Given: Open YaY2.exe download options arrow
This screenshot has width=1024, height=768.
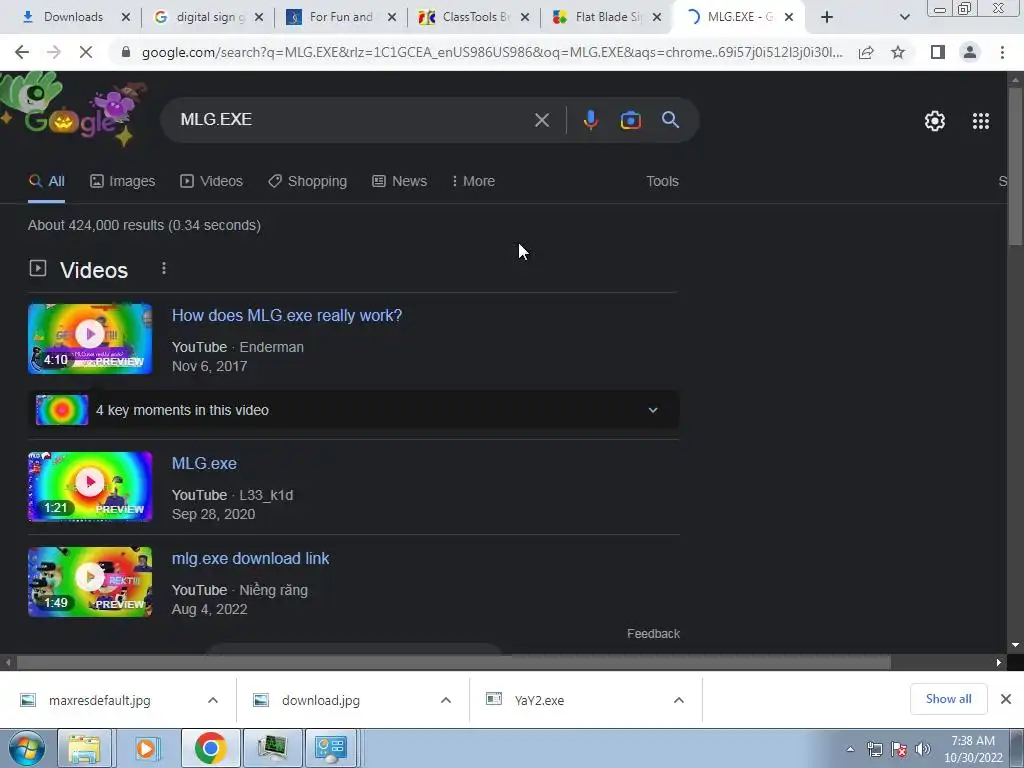Looking at the screenshot, I should pyautogui.click(x=679, y=700).
